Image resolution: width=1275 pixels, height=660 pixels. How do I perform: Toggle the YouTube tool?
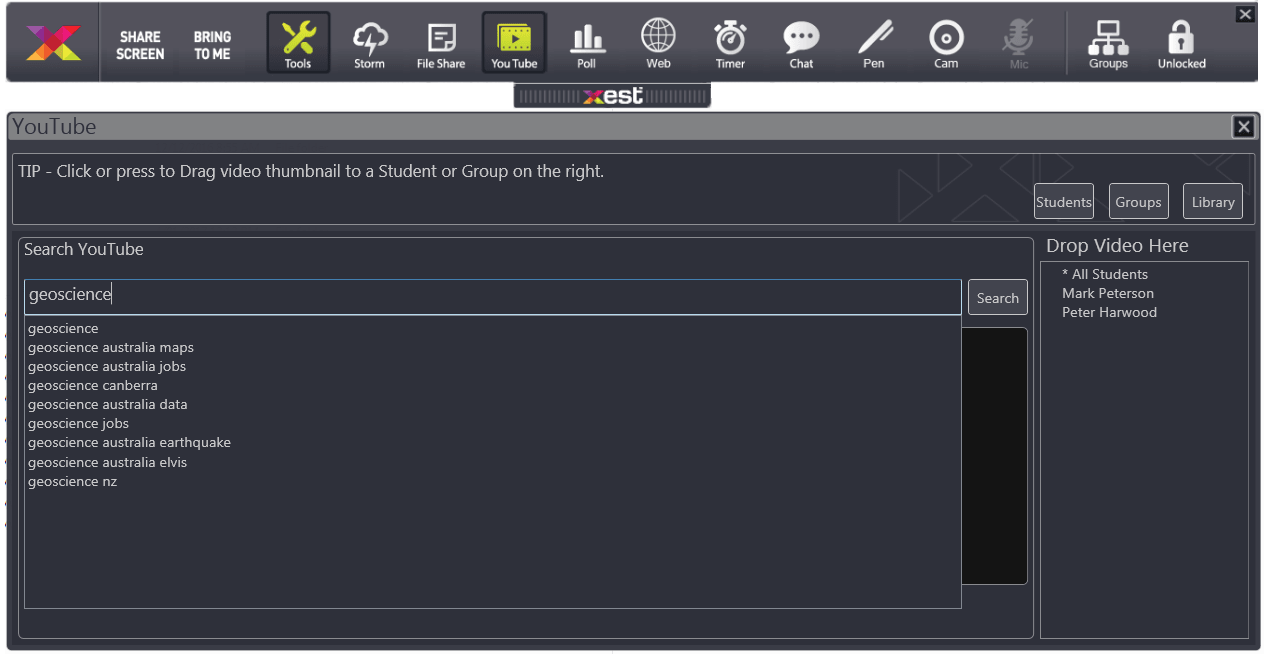tap(514, 43)
